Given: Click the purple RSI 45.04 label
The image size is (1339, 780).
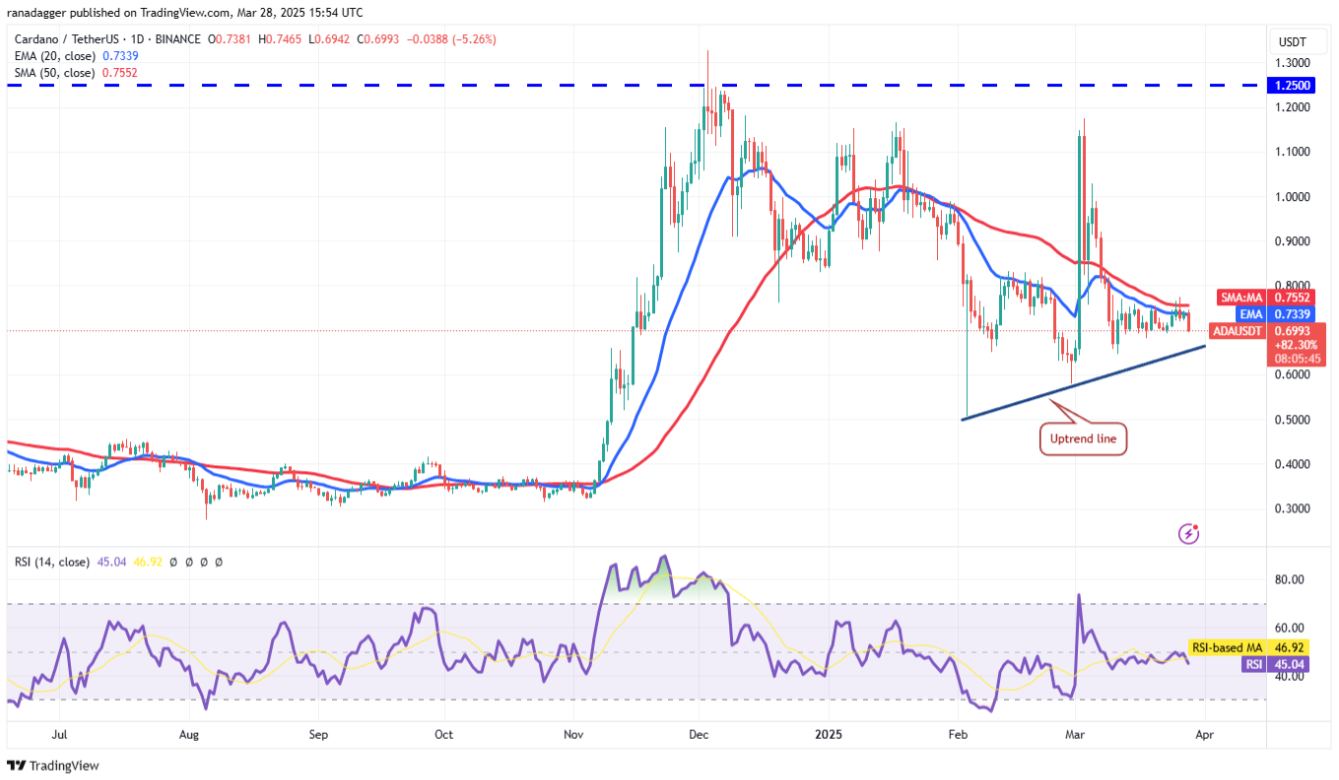Looking at the screenshot, I should click(1298, 663).
